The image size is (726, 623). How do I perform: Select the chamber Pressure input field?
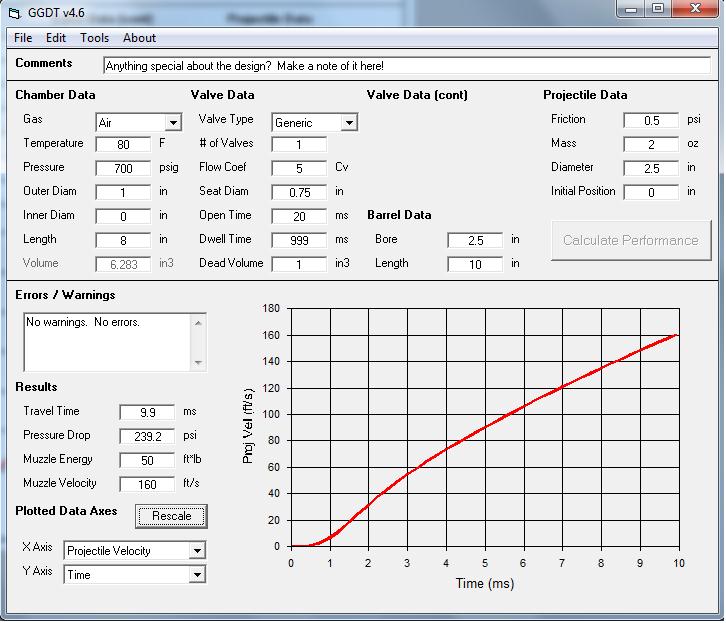point(123,168)
